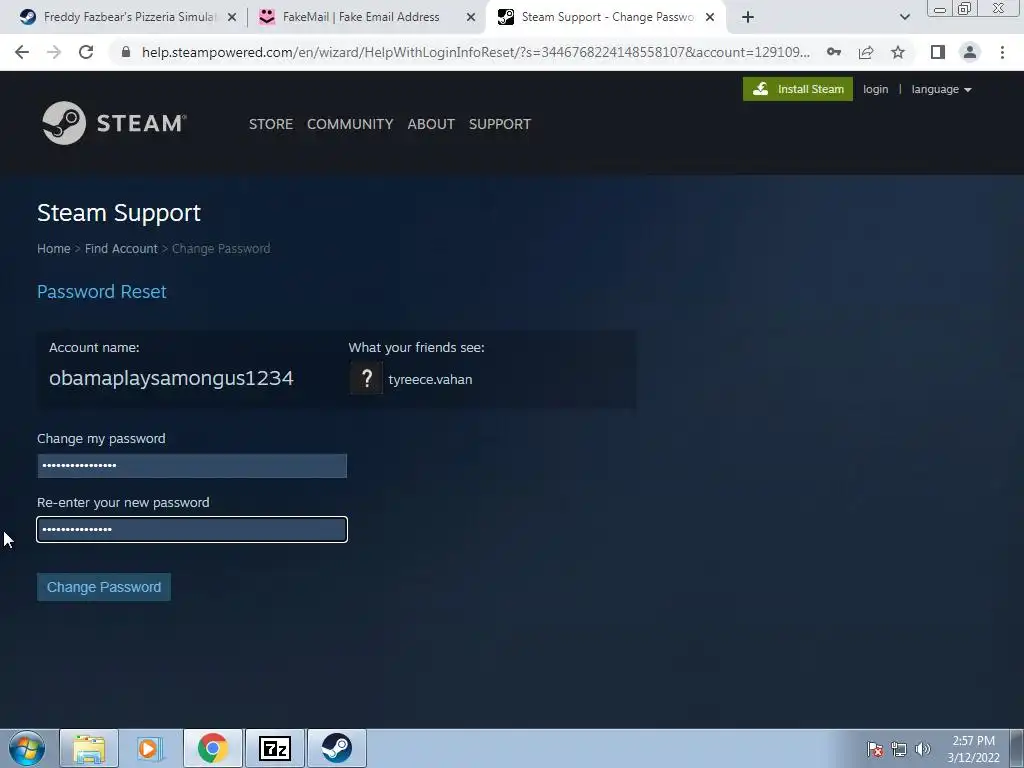Select the Steam Support Change Password tab

606,17
